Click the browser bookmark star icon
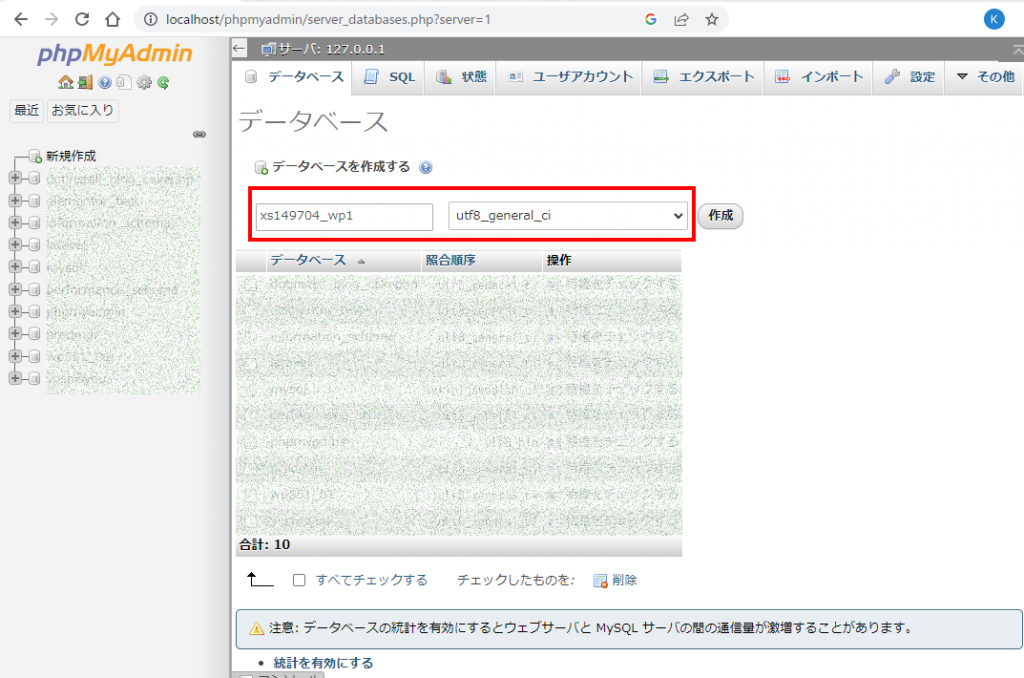The height and width of the screenshot is (678, 1024). [x=712, y=19]
